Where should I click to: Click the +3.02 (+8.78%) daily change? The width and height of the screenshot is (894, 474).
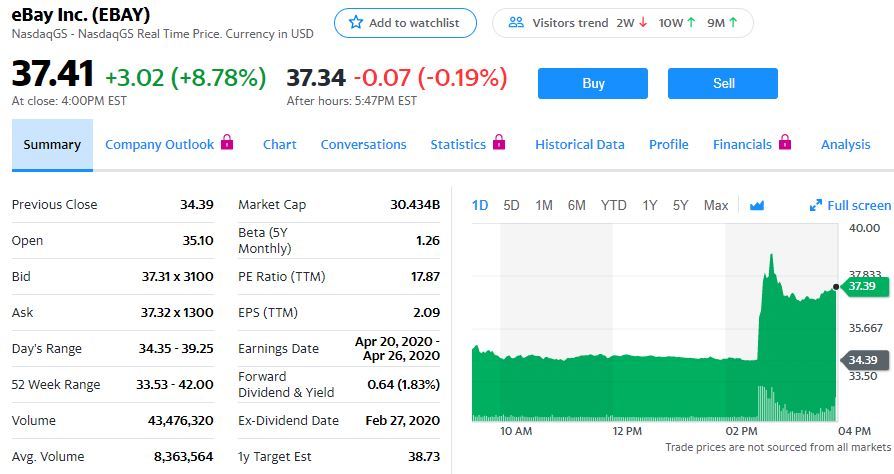coord(185,78)
